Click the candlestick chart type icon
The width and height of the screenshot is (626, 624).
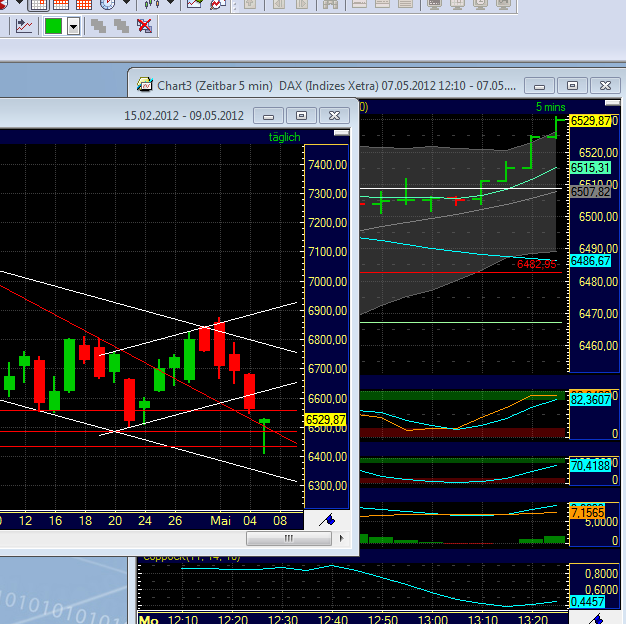(151, 4)
